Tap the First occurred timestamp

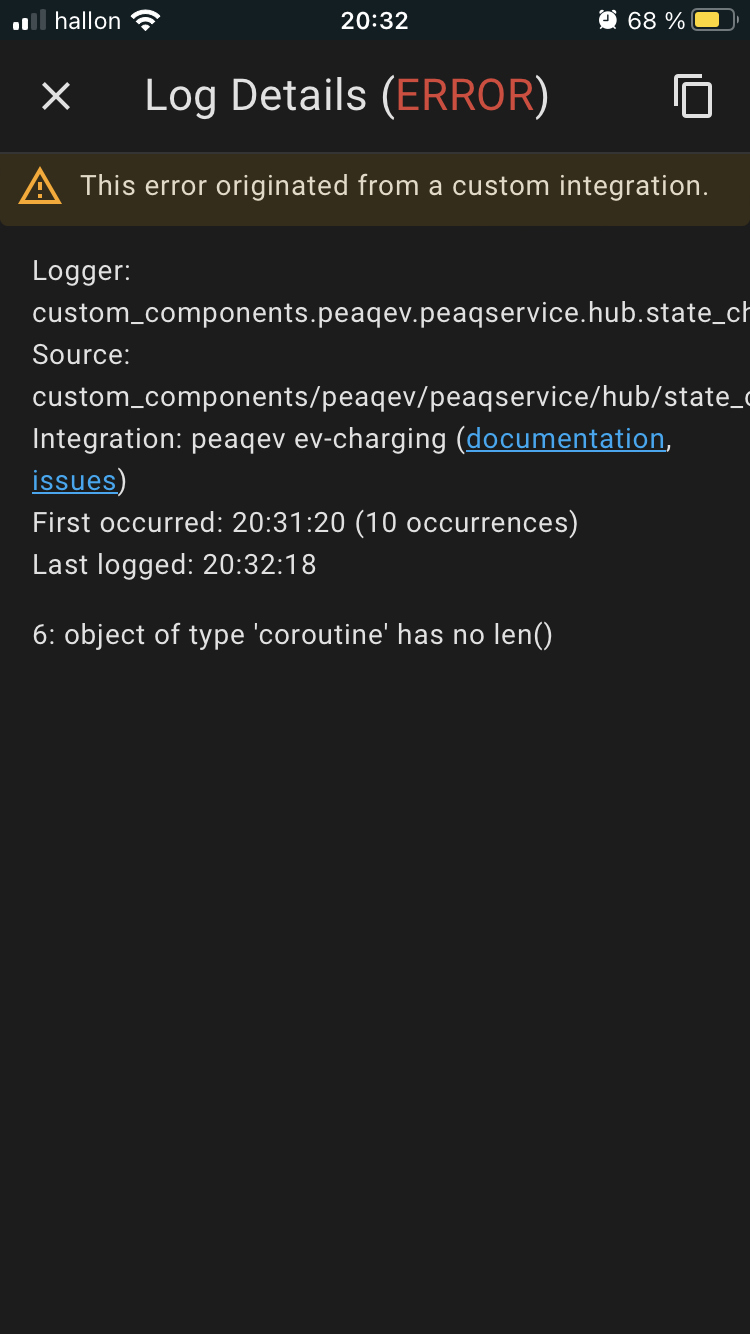pos(304,522)
